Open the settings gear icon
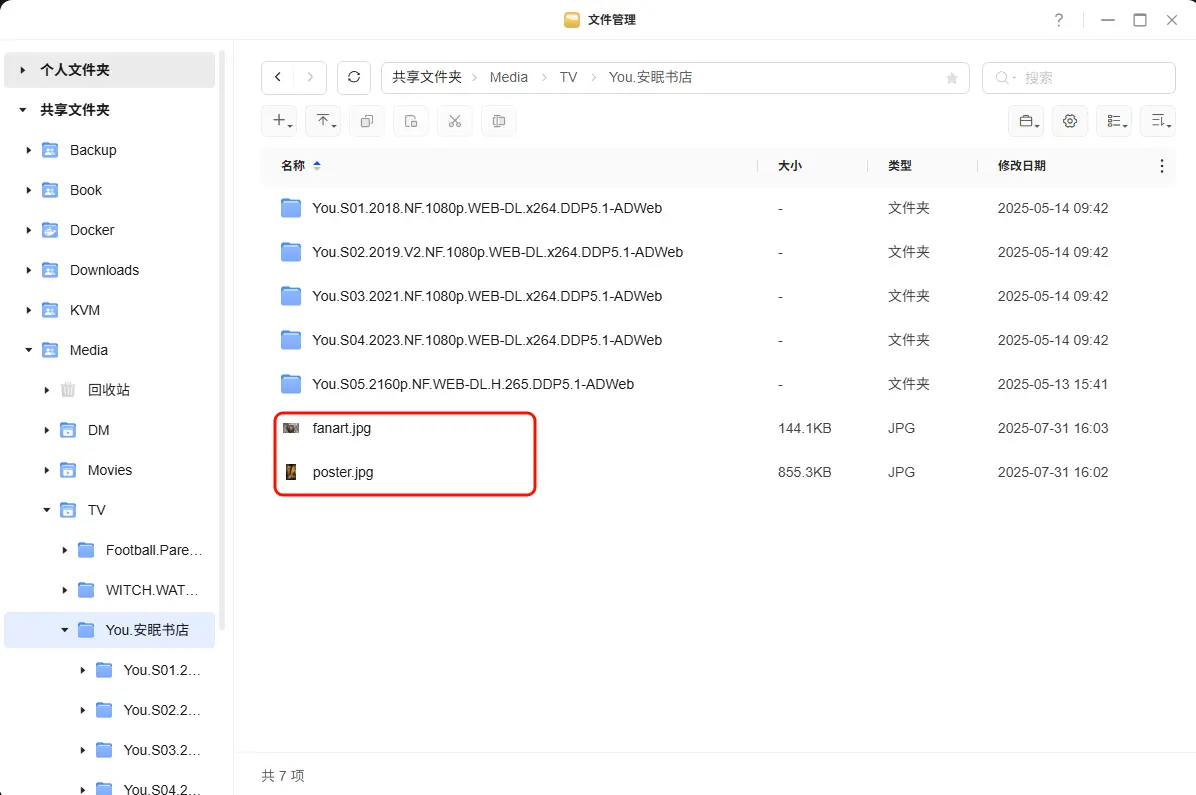 (x=1070, y=121)
